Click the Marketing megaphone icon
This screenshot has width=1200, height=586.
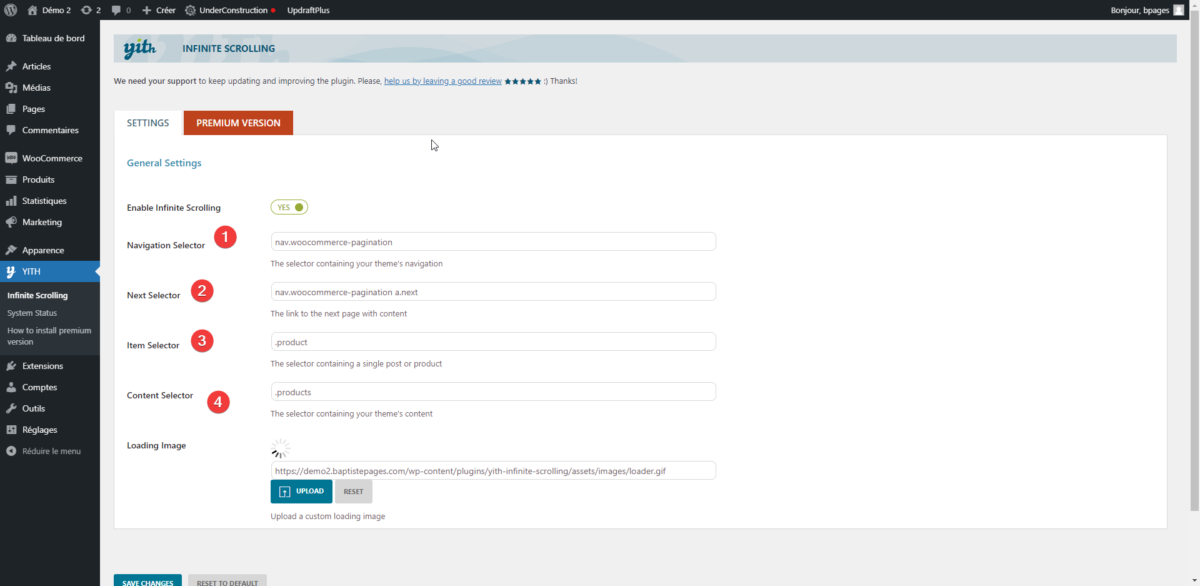tap(11, 222)
